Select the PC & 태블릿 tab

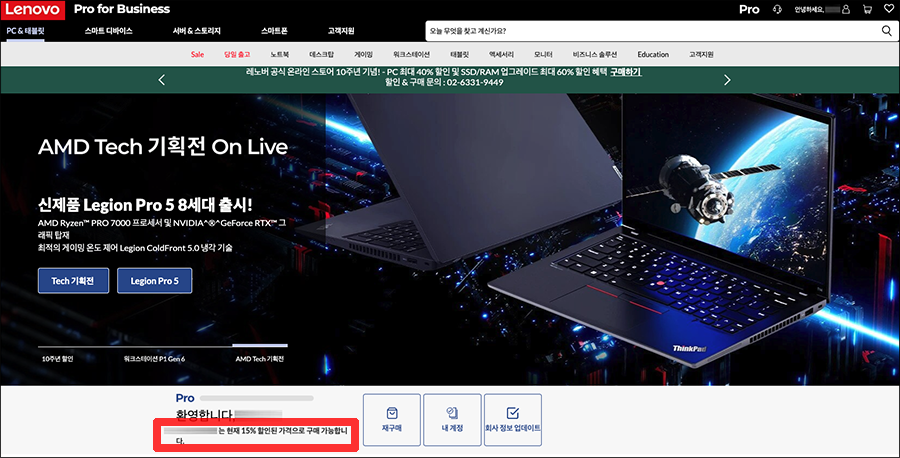pos(25,31)
